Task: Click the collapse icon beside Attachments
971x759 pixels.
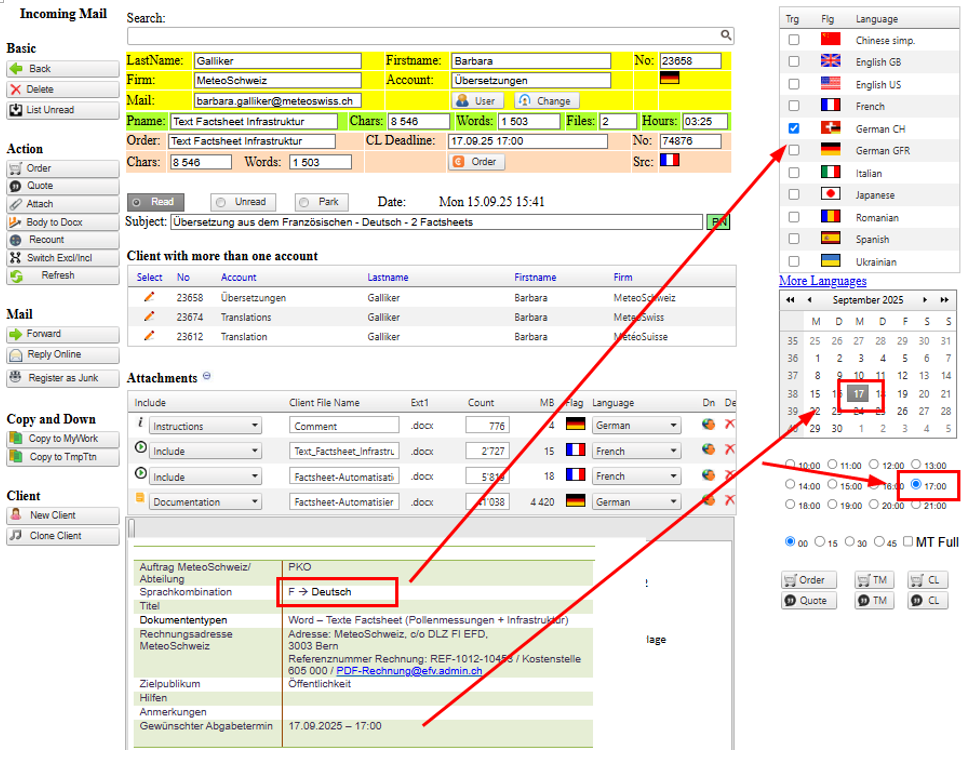Action: tap(207, 377)
